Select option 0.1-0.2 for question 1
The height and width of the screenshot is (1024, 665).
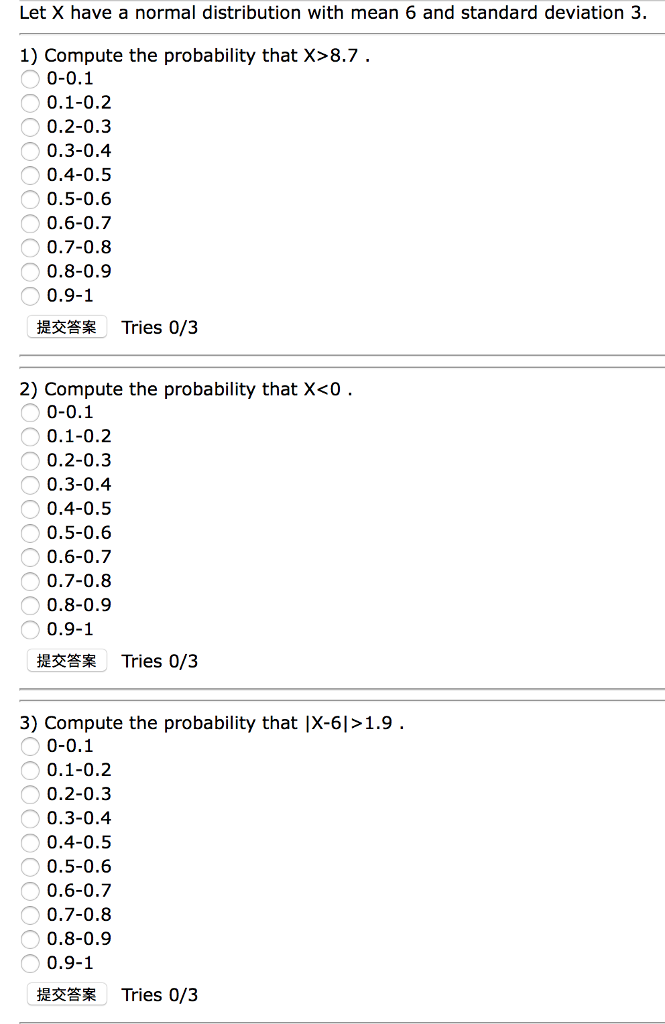pos(30,103)
